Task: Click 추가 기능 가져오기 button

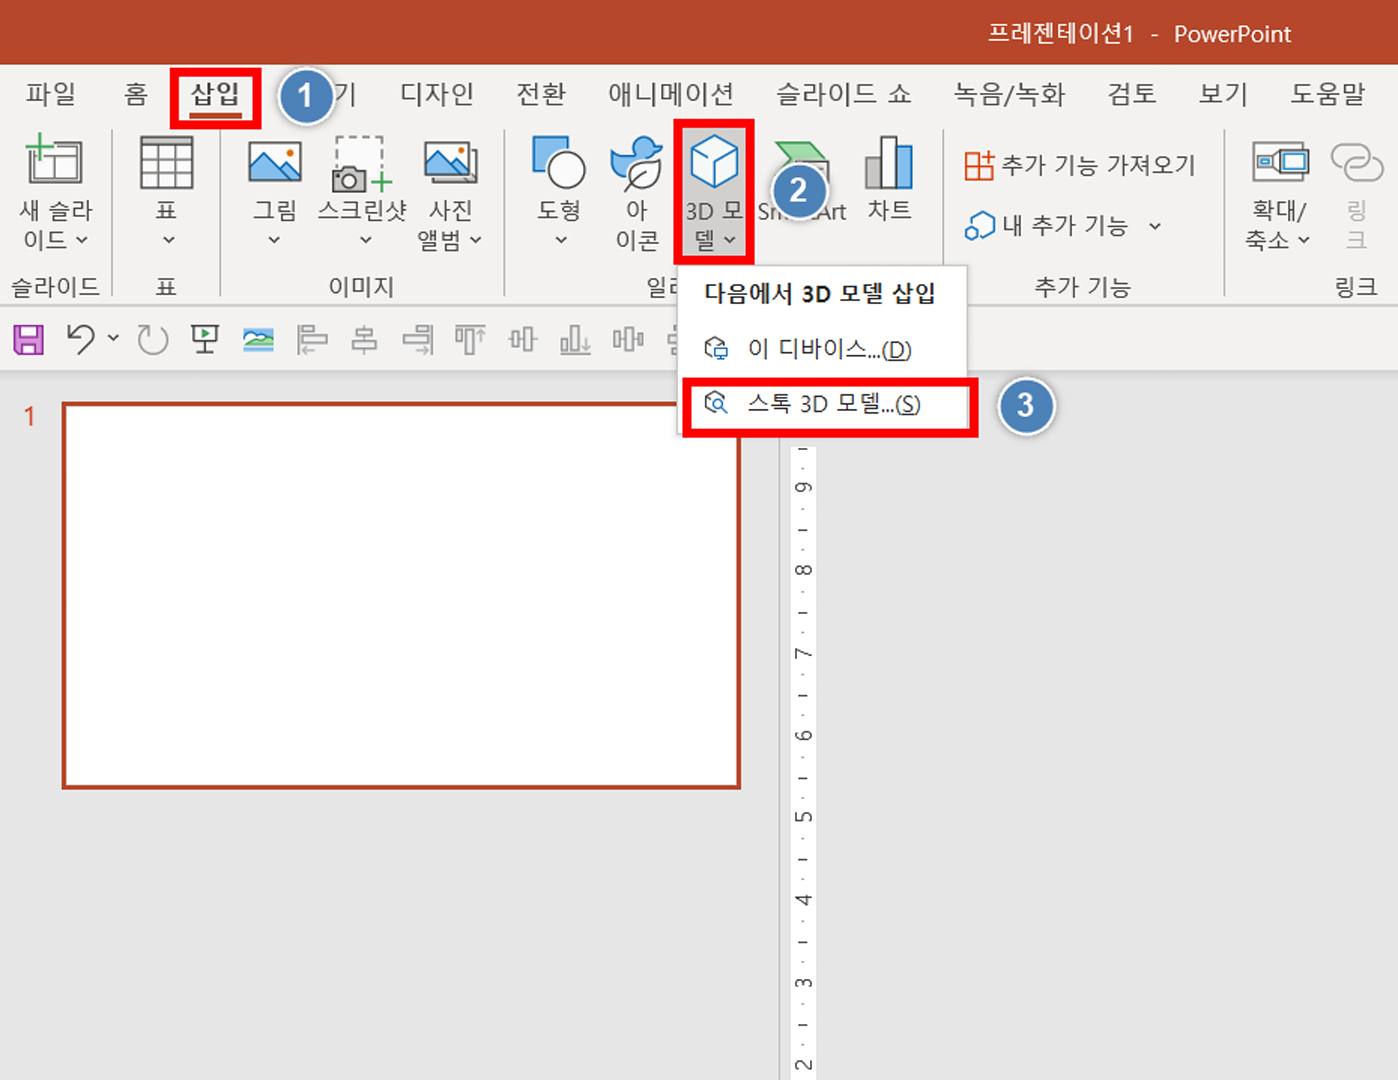Action: tap(1081, 164)
